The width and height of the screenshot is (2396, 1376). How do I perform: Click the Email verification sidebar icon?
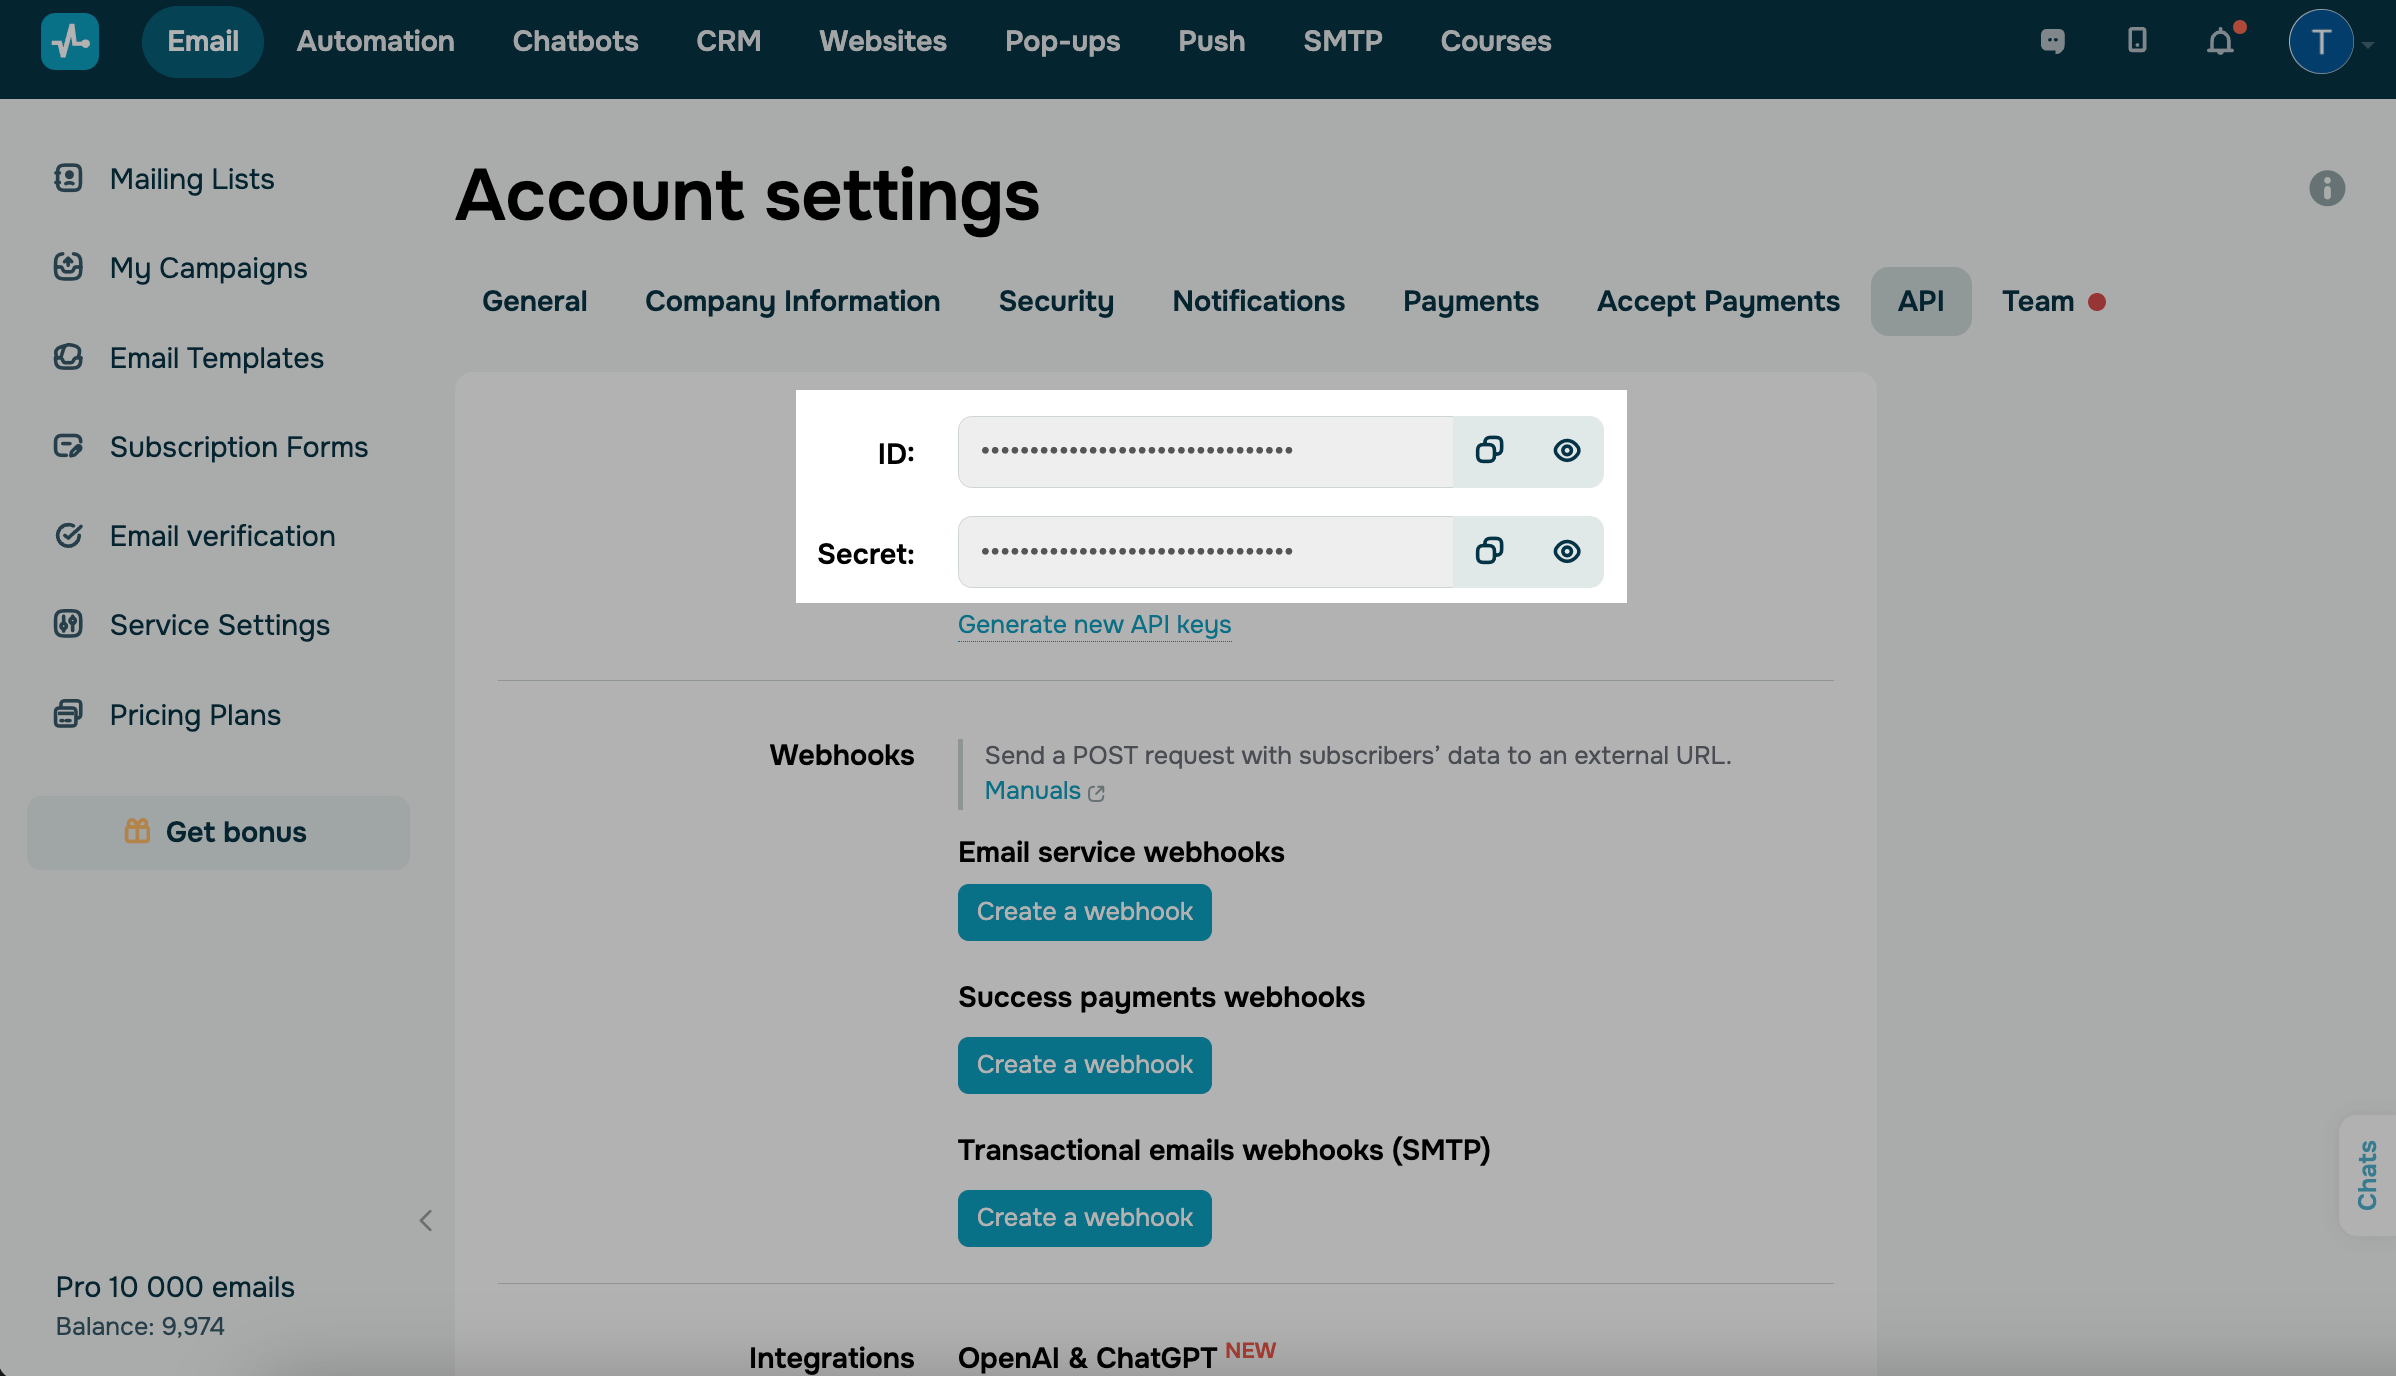click(x=67, y=533)
